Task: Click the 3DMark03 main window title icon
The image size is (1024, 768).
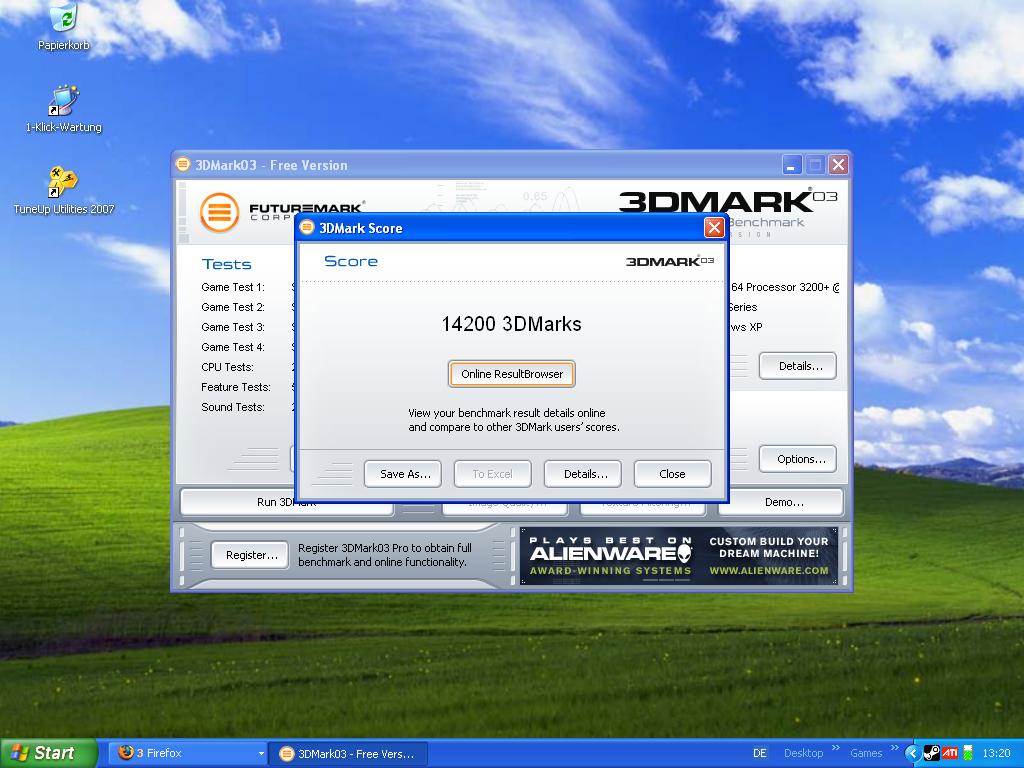Action: [184, 165]
